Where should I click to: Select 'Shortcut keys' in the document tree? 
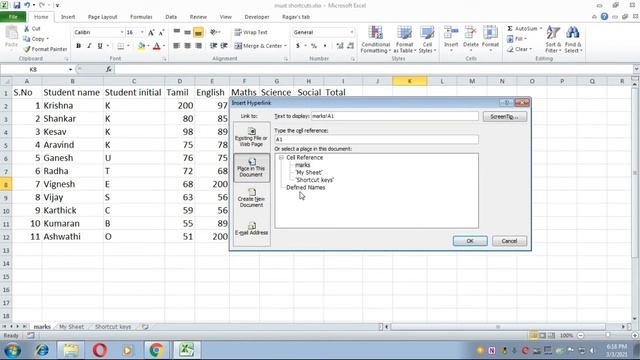pyautogui.click(x=314, y=180)
